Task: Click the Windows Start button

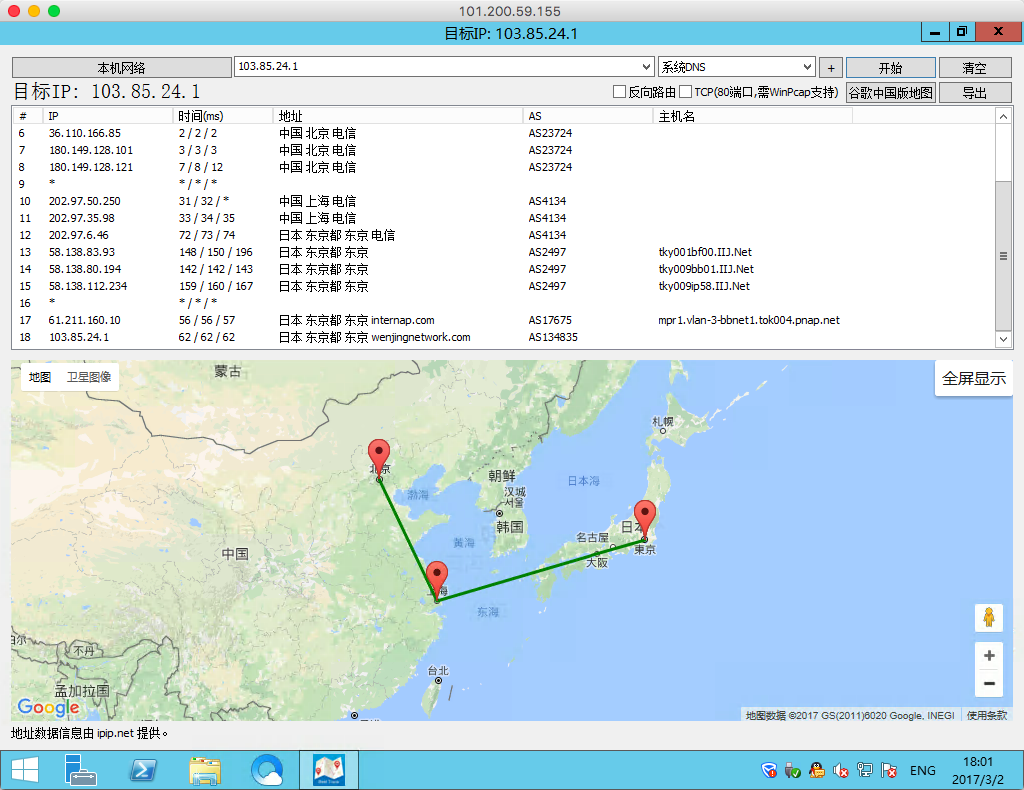Action: 25,770
